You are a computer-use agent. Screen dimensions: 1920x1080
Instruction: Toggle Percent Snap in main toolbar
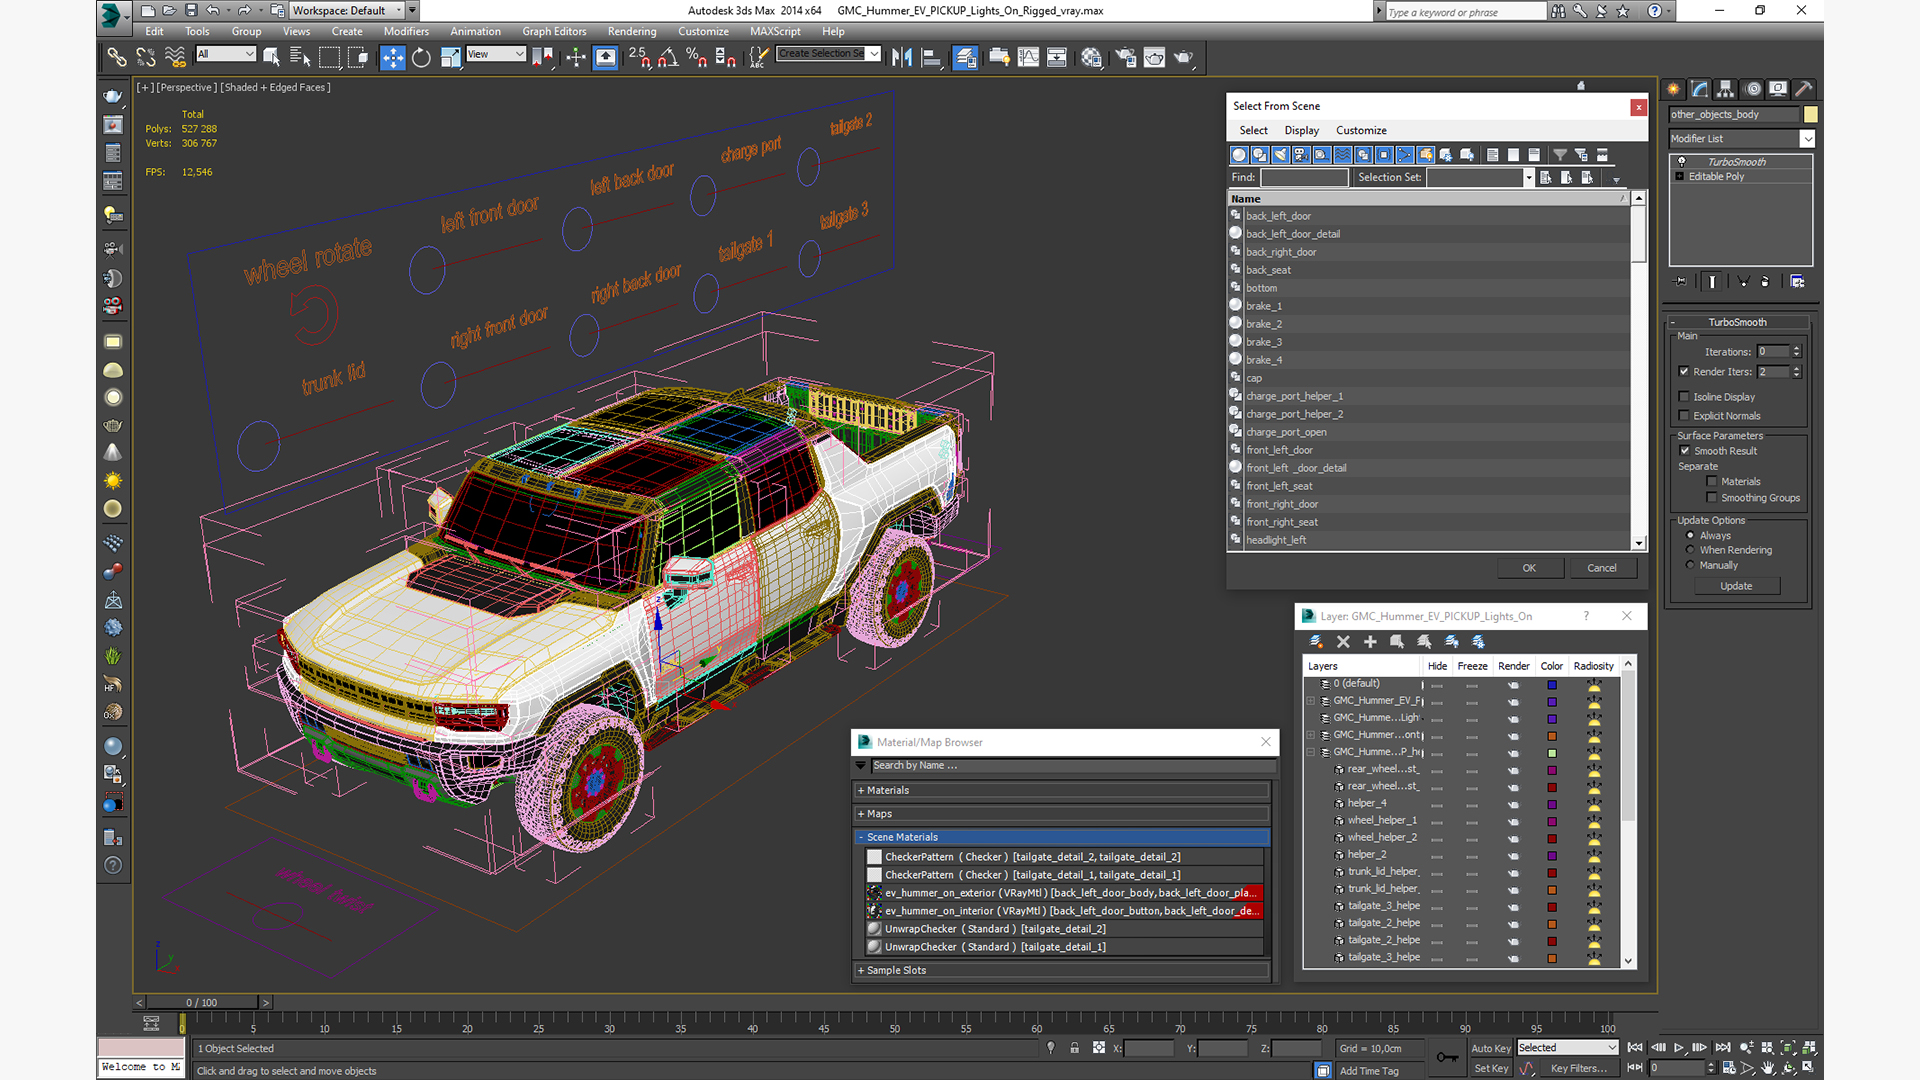(x=697, y=58)
